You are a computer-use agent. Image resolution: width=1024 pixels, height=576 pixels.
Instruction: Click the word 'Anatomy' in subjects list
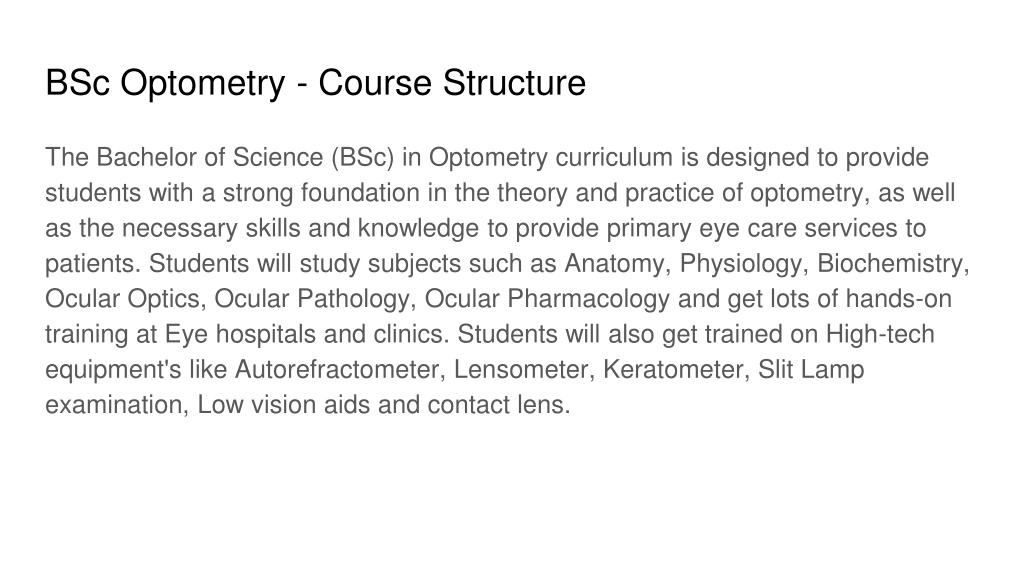615,264
